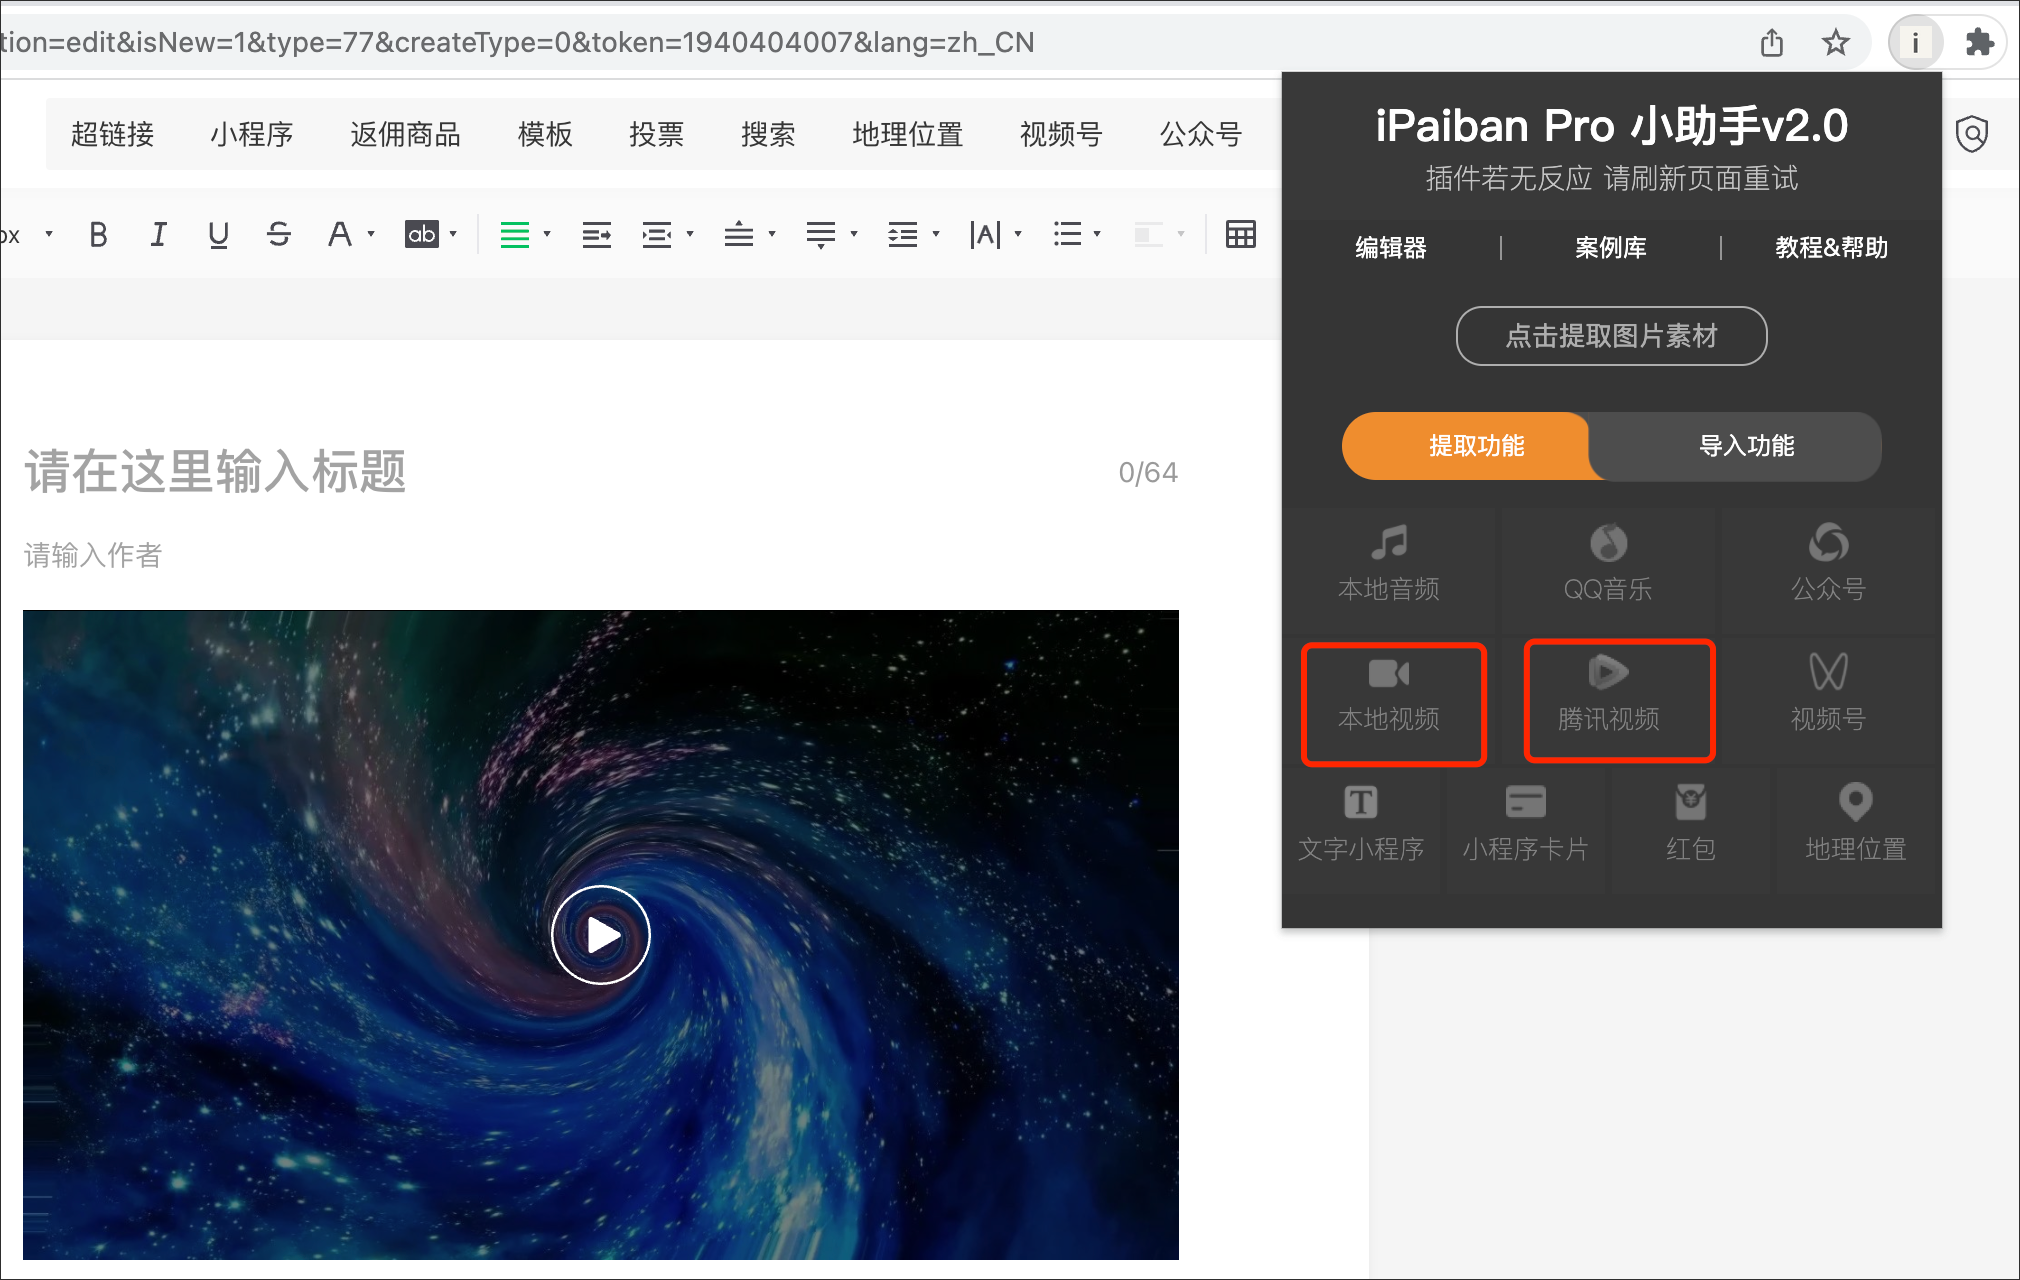
Task: Toggle underline formatting
Action: 218,235
